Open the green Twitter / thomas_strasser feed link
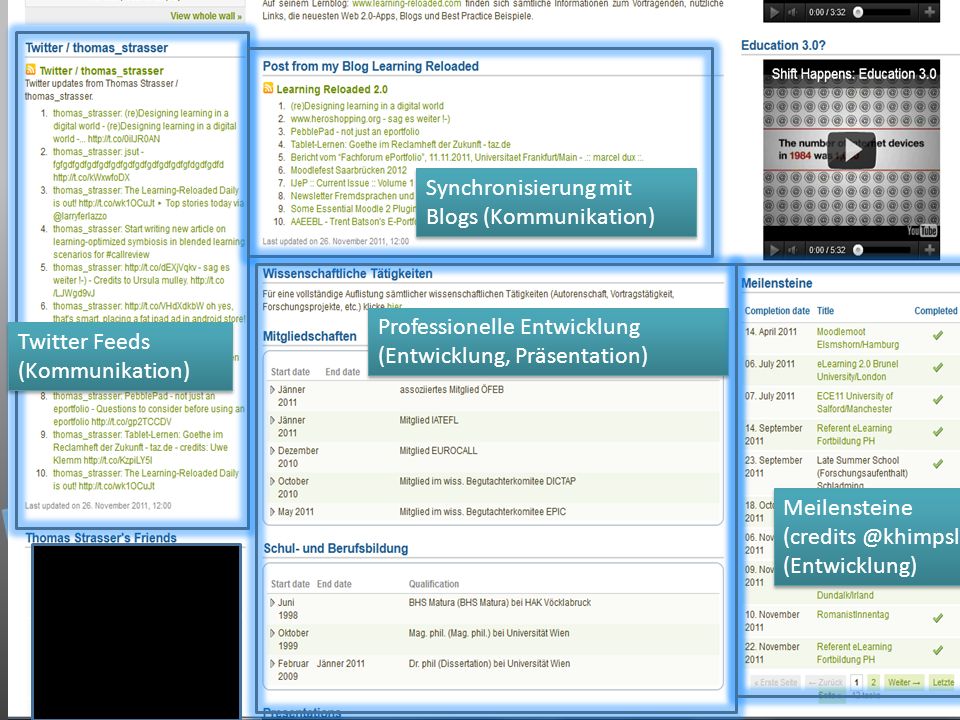This screenshot has height=720, width=960. (101, 70)
